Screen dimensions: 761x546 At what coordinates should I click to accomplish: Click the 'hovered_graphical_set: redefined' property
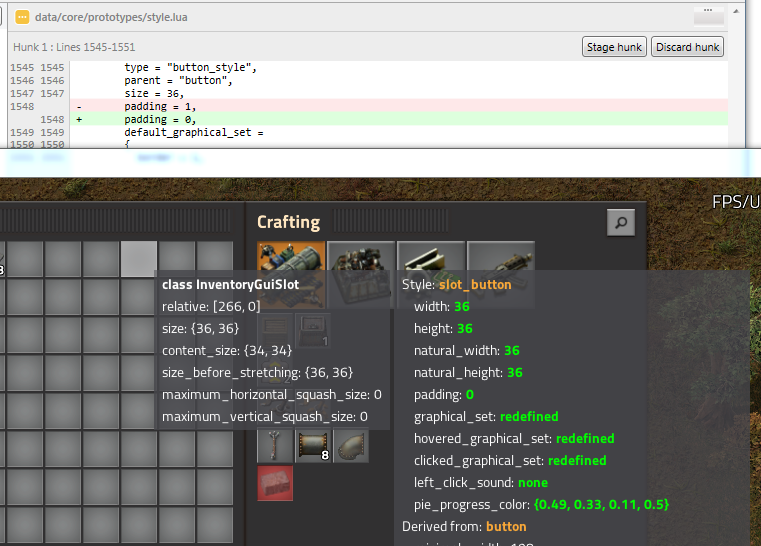(x=514, y=439)
